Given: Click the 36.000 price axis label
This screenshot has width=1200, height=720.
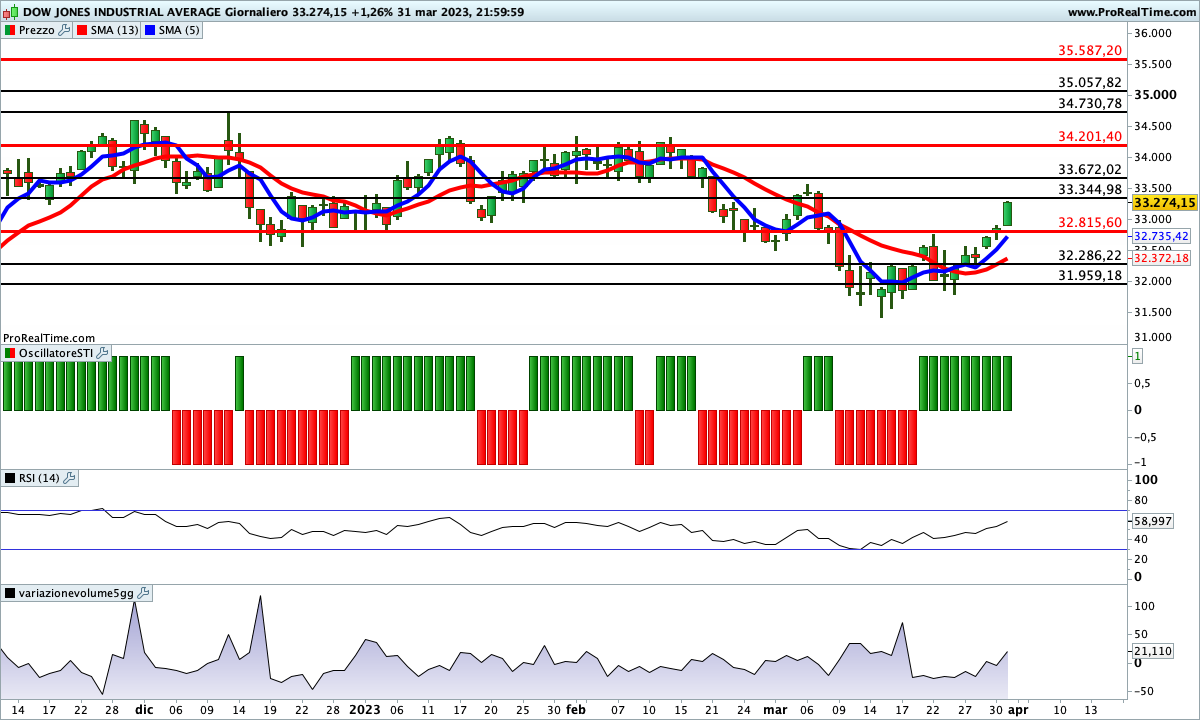Looking at the screenshot, I should coord(1154,34).
